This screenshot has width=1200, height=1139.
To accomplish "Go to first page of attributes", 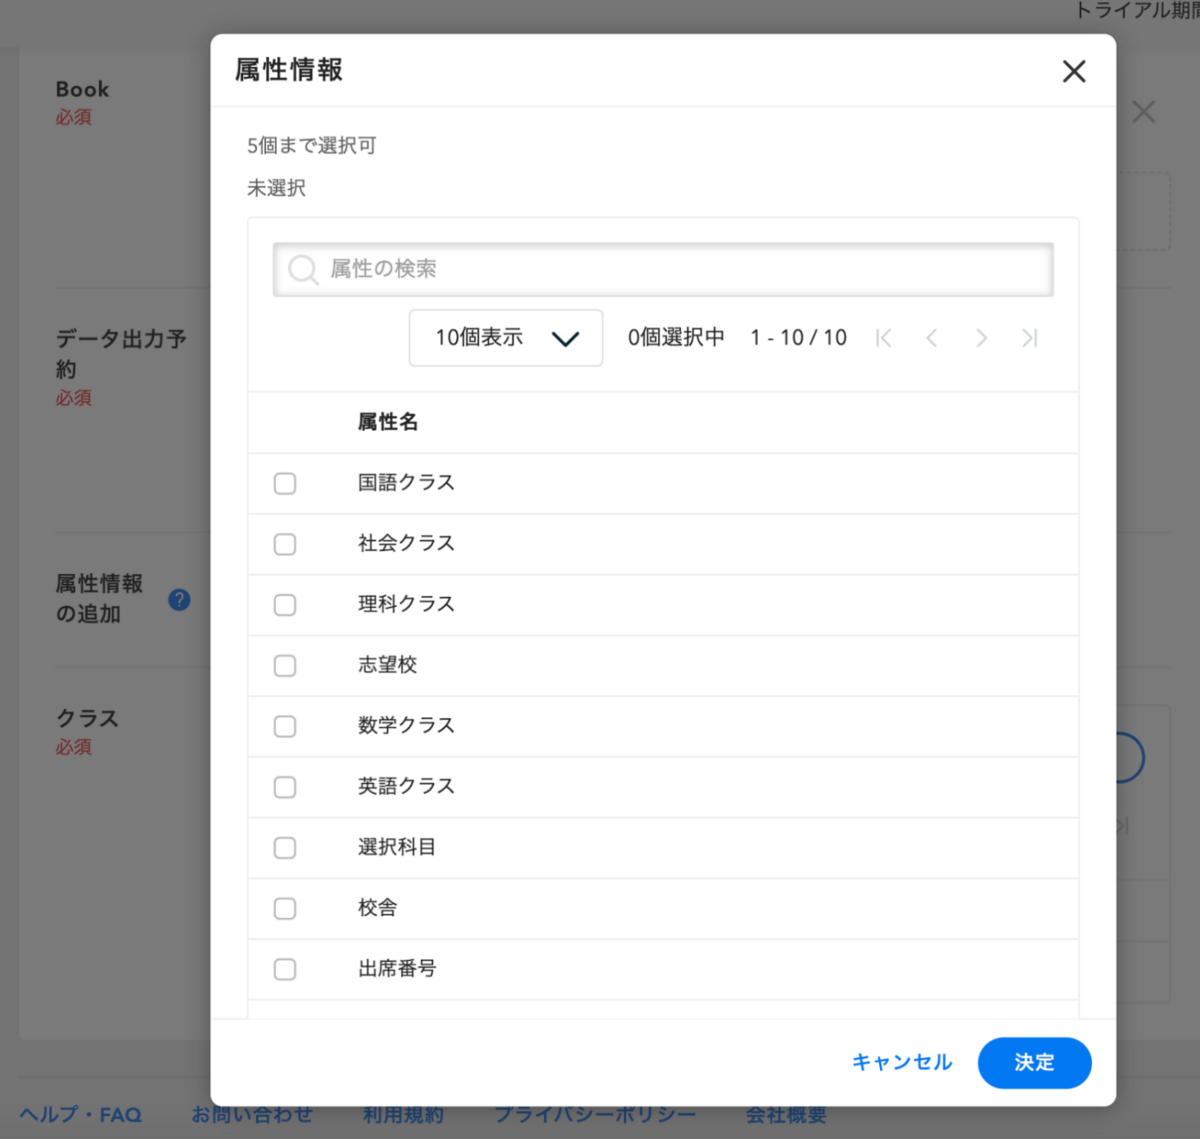I will tap(883, 338).
